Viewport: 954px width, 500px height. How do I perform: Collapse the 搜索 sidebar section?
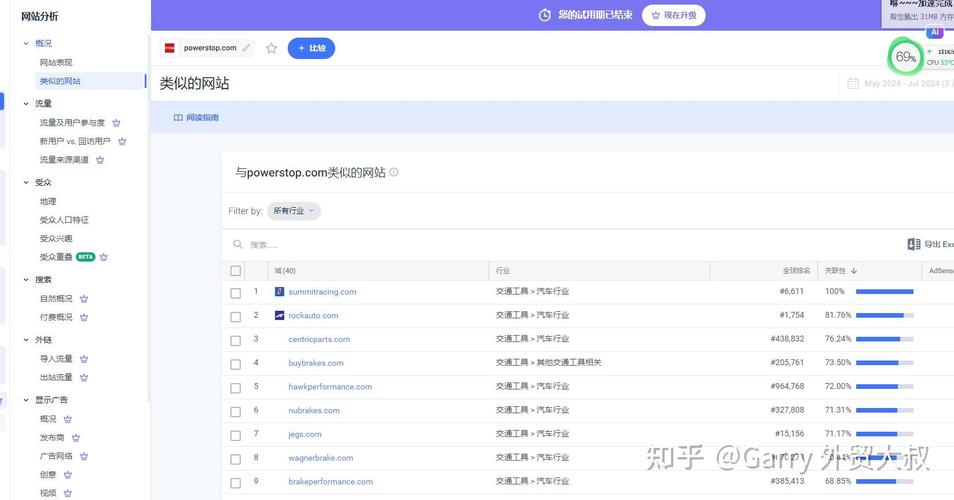[26, 279]
